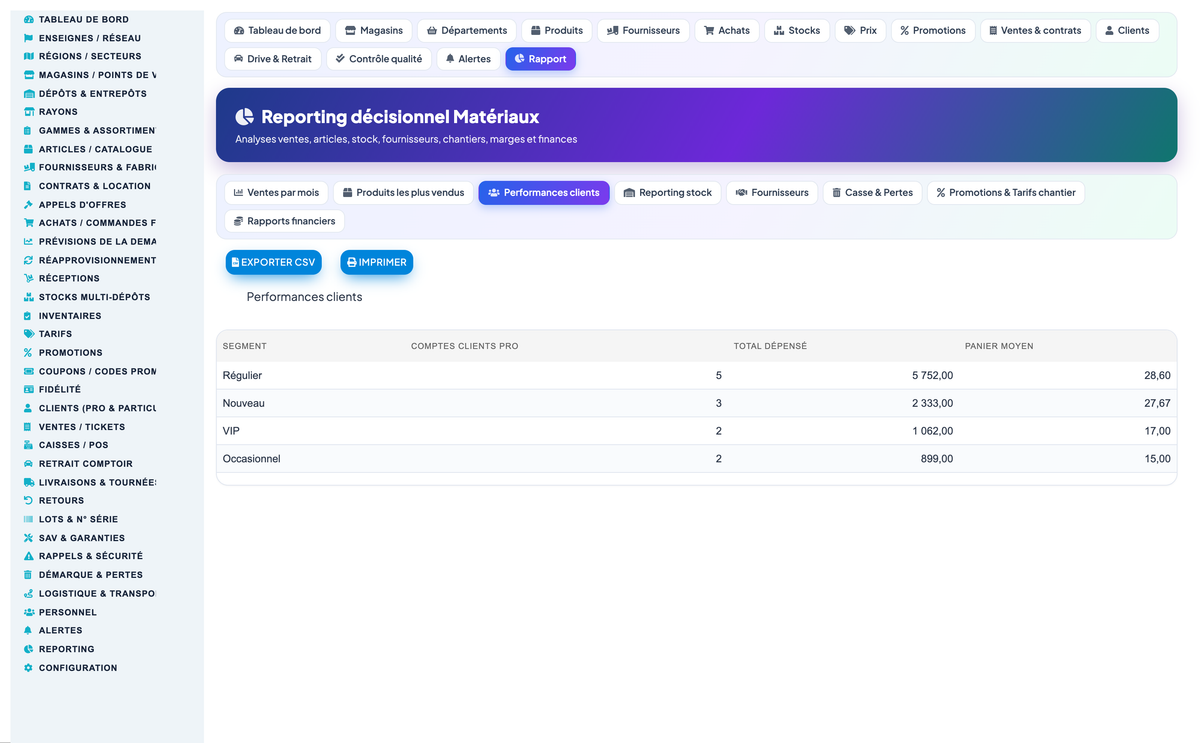This screenshot has height=743, width=1200.
Task: Switch to Reporting stock tab
Action: tap(667, 193)
